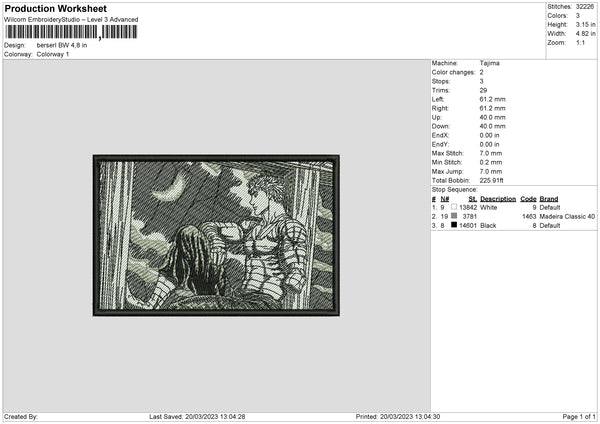Click the barcode under the worksheet title
This screenshot has height=424, width=600.
tap(71, 32)
